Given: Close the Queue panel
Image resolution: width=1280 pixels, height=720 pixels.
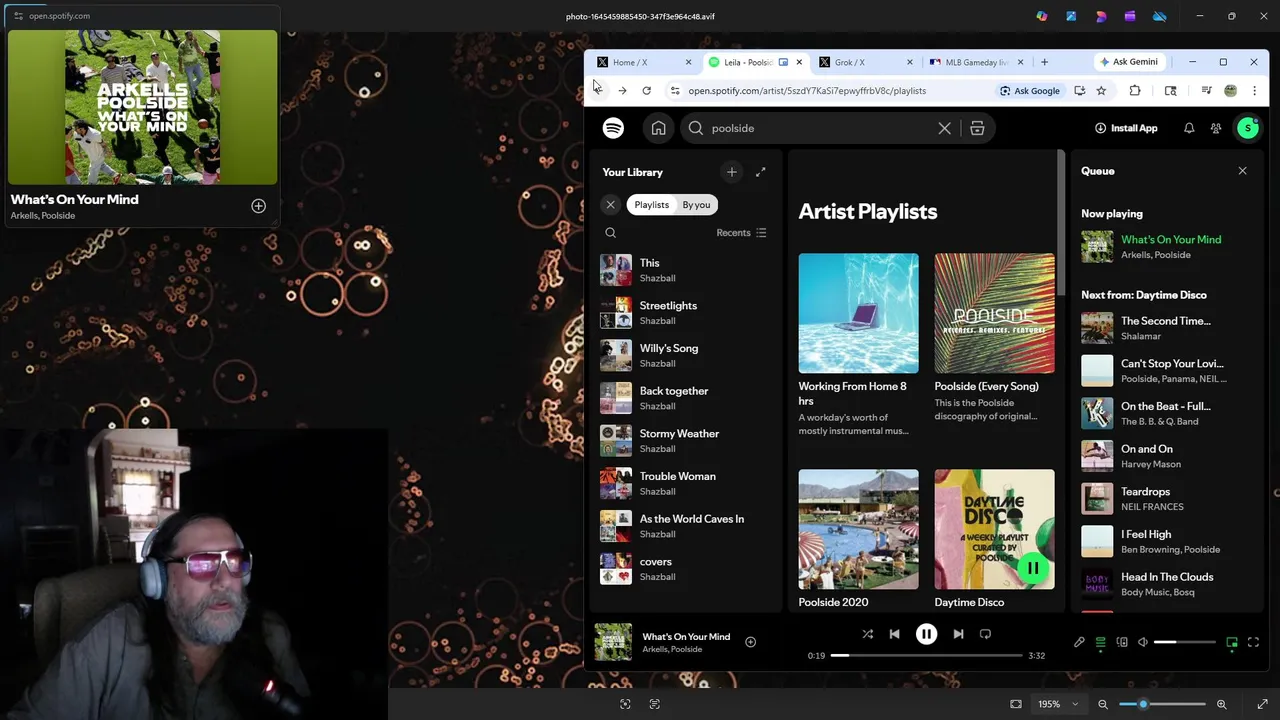Looking at the screenshot, I should point(1242,171).
